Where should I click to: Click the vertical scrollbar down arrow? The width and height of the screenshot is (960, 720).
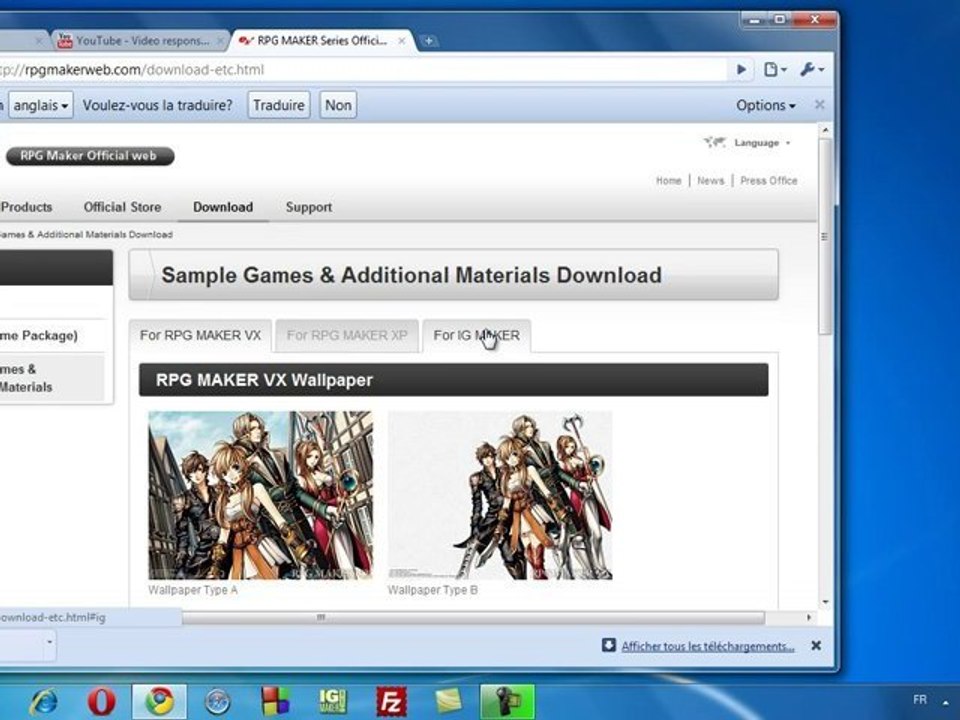tap(825, 602)
